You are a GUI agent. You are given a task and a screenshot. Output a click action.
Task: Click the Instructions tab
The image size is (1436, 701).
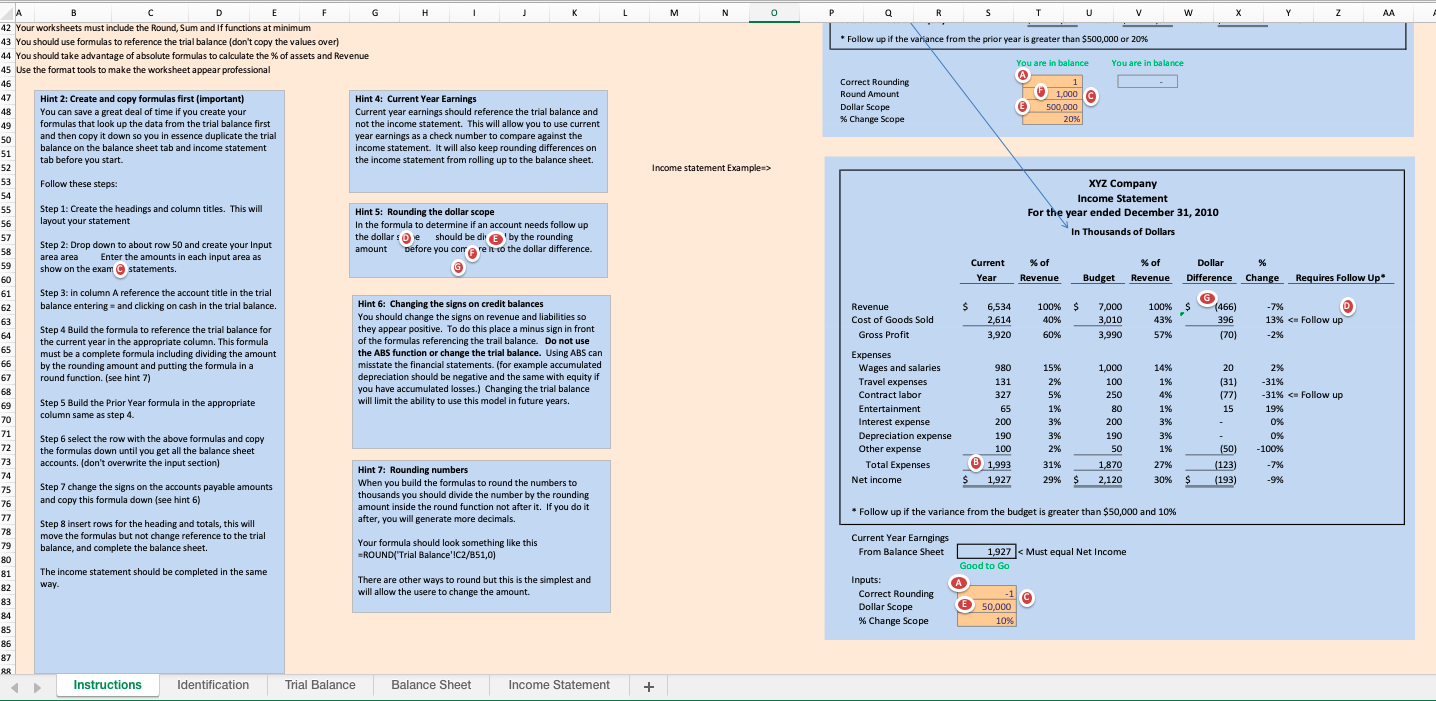coord(107,685)
